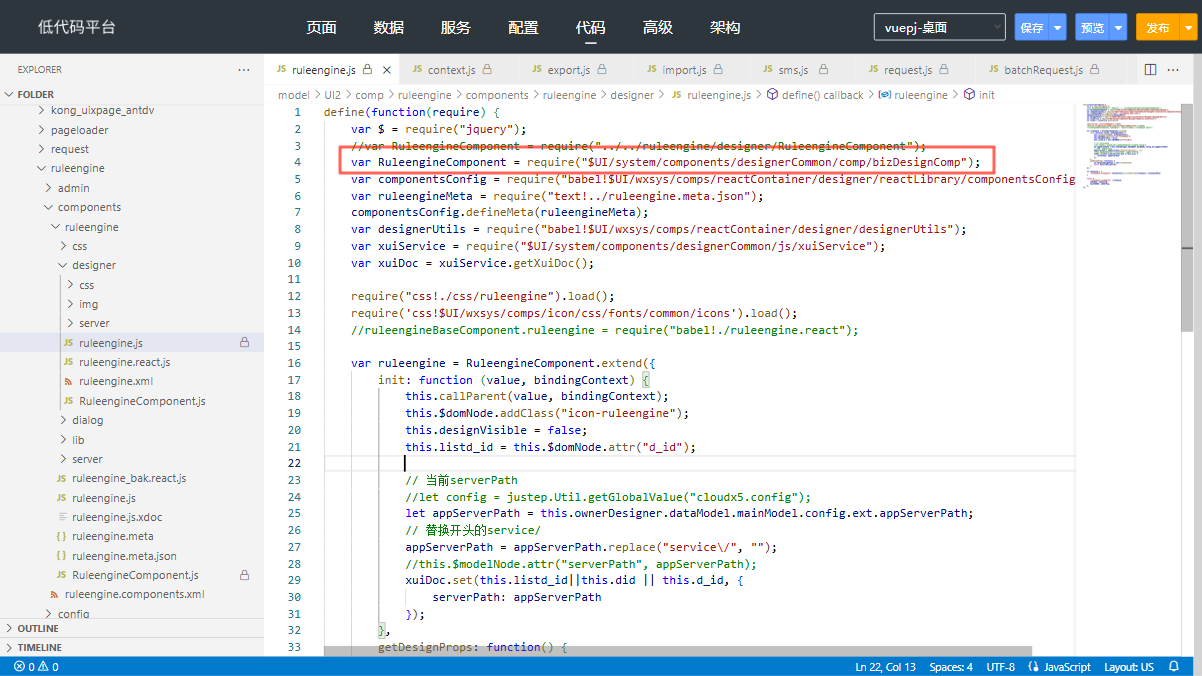Viewport: 1202px width, 676px height.
Task: Select the 代码 menu
Action: click(x=590, y=28)
